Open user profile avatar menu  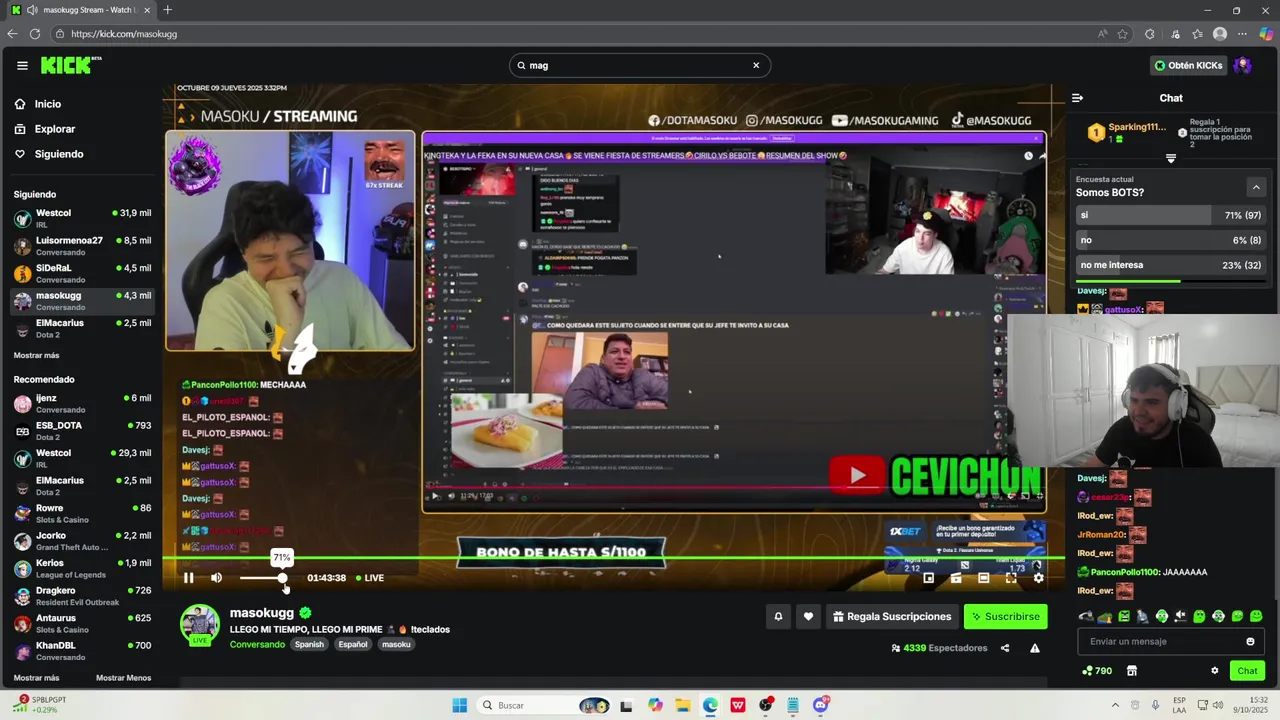(1243, 65)
